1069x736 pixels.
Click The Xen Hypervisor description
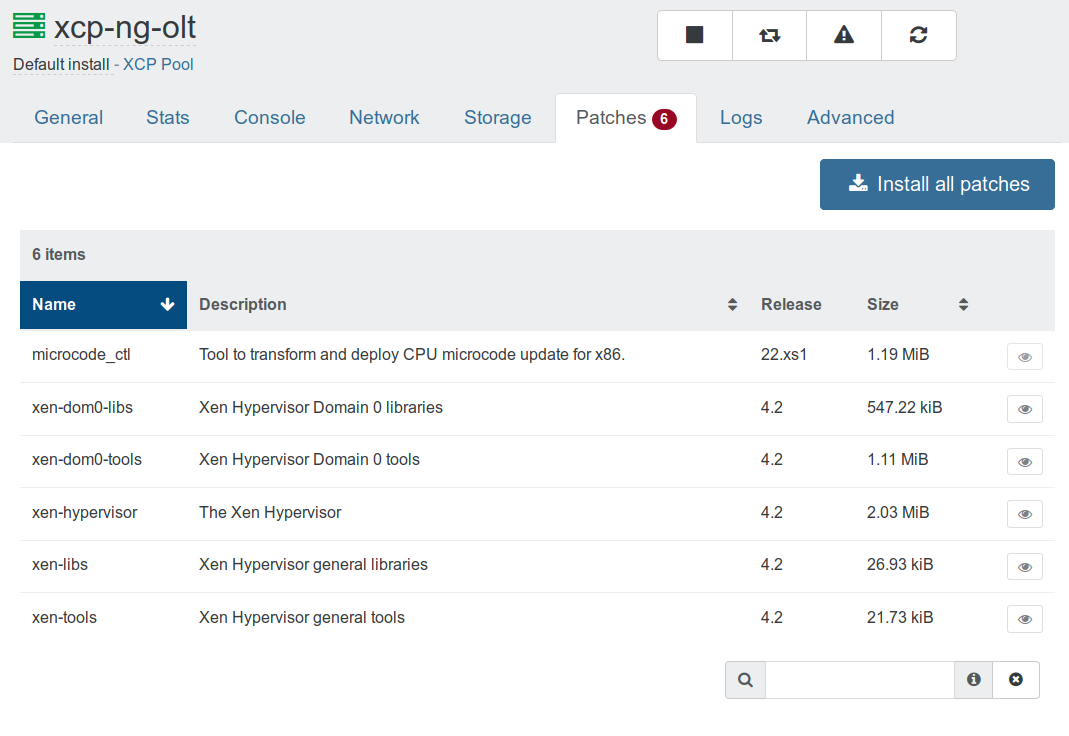pyautogui.click(x=270, y=513)
